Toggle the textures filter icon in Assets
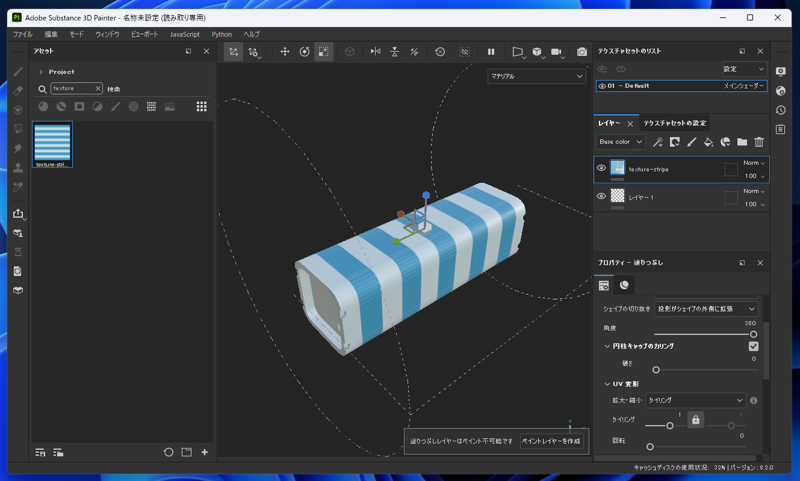This screenshot has width=800, height=481. pyautogui.click(x=152, y=106)
